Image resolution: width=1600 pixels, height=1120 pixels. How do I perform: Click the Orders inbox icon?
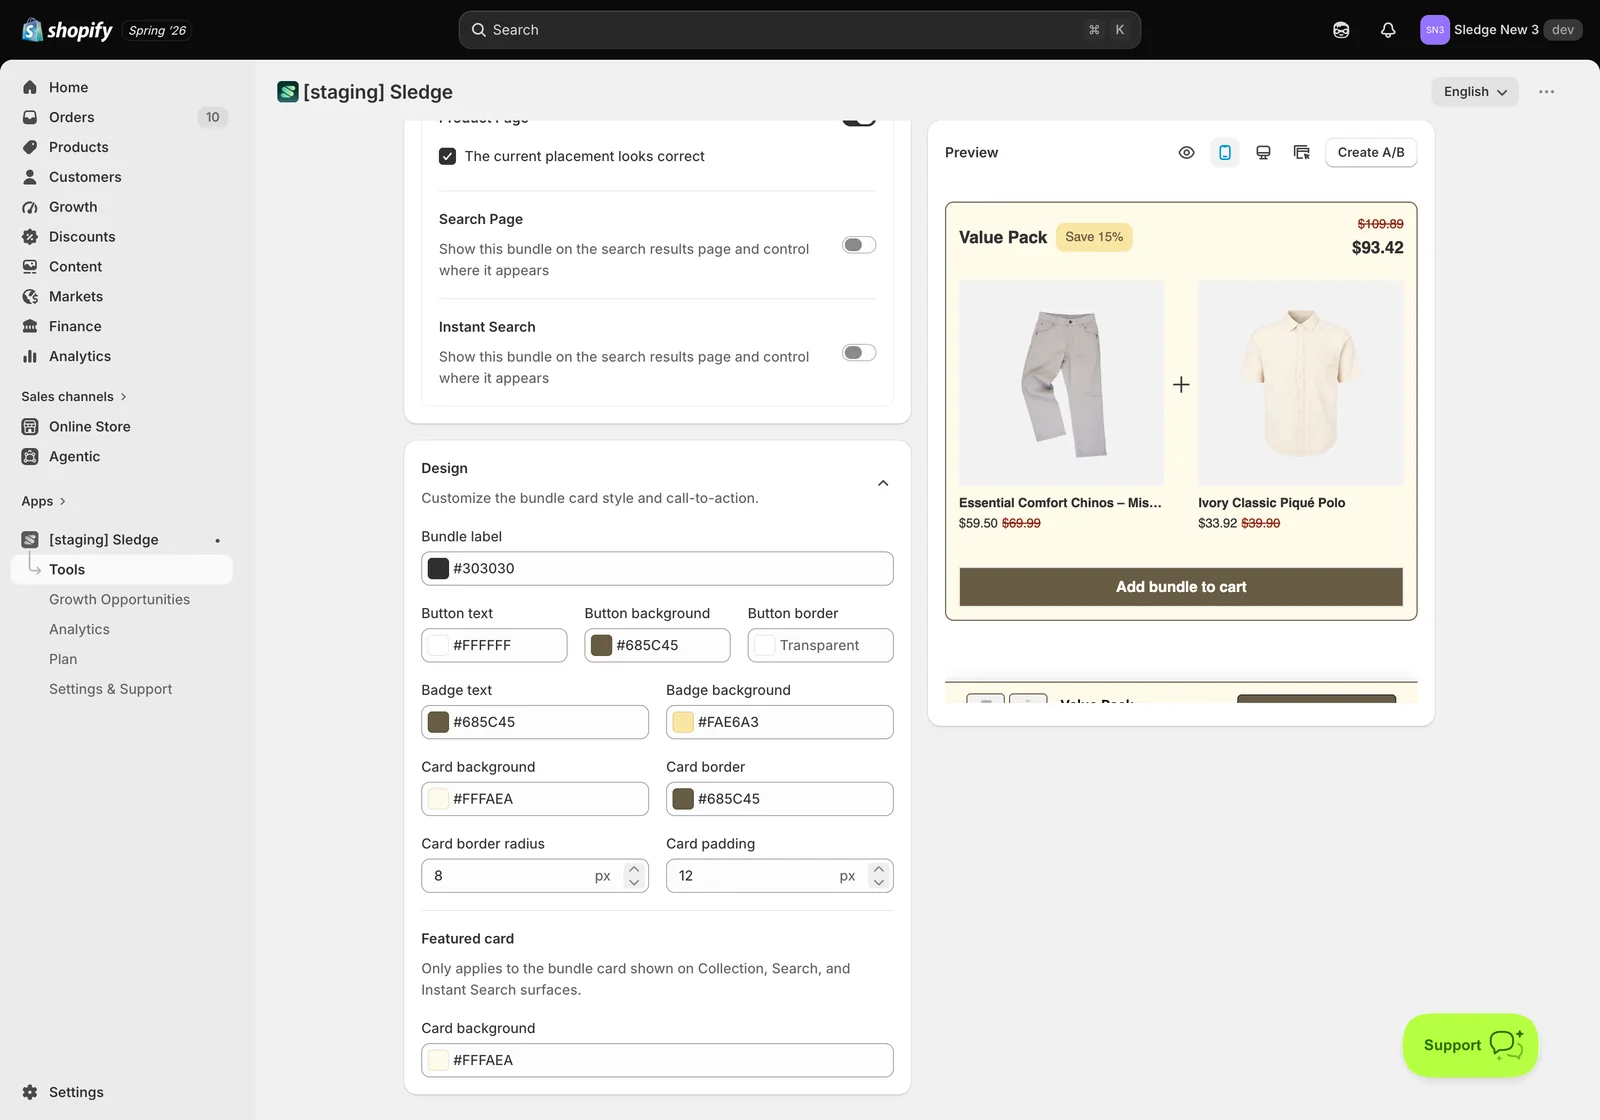coord(30,117)
